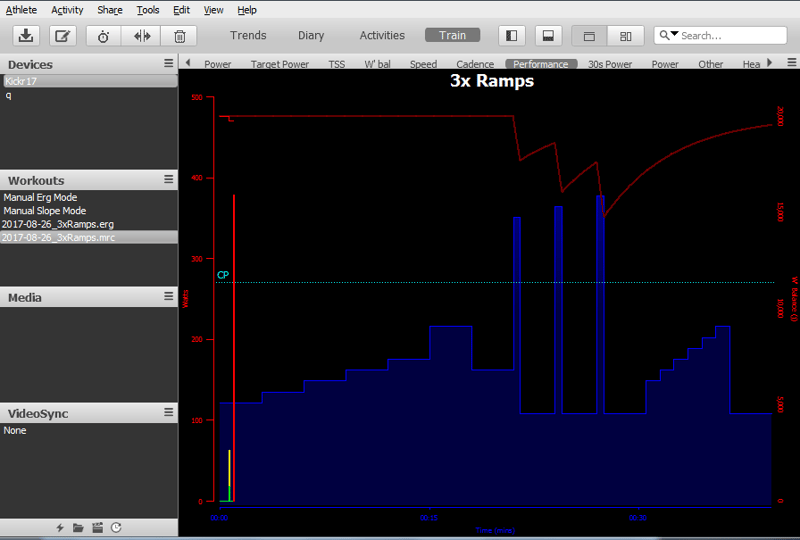This screenshot has width=800, height=540.
Task: Click the CP dotted line label
Action: tap(223, 275)
